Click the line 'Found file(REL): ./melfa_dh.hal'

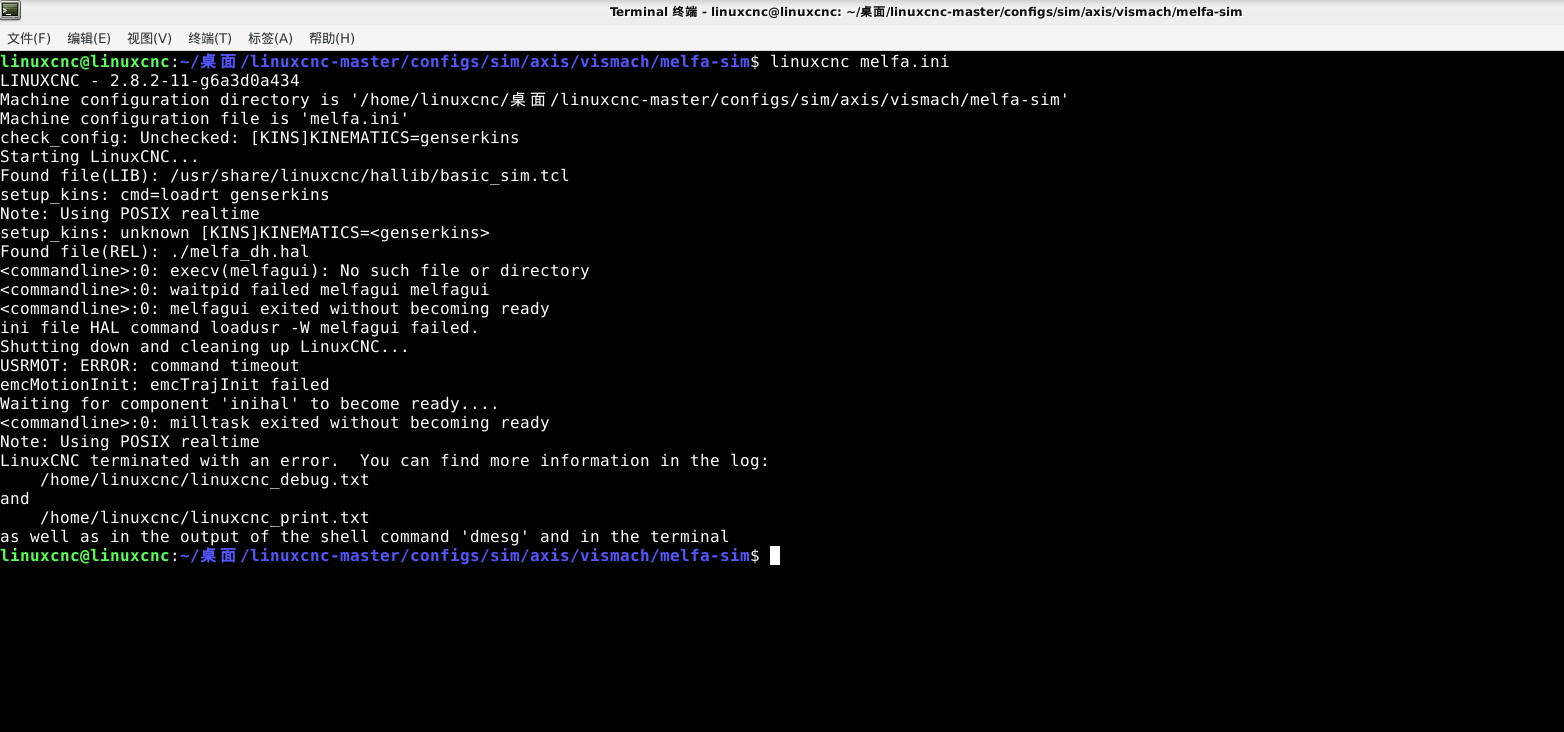coord(155,252)
